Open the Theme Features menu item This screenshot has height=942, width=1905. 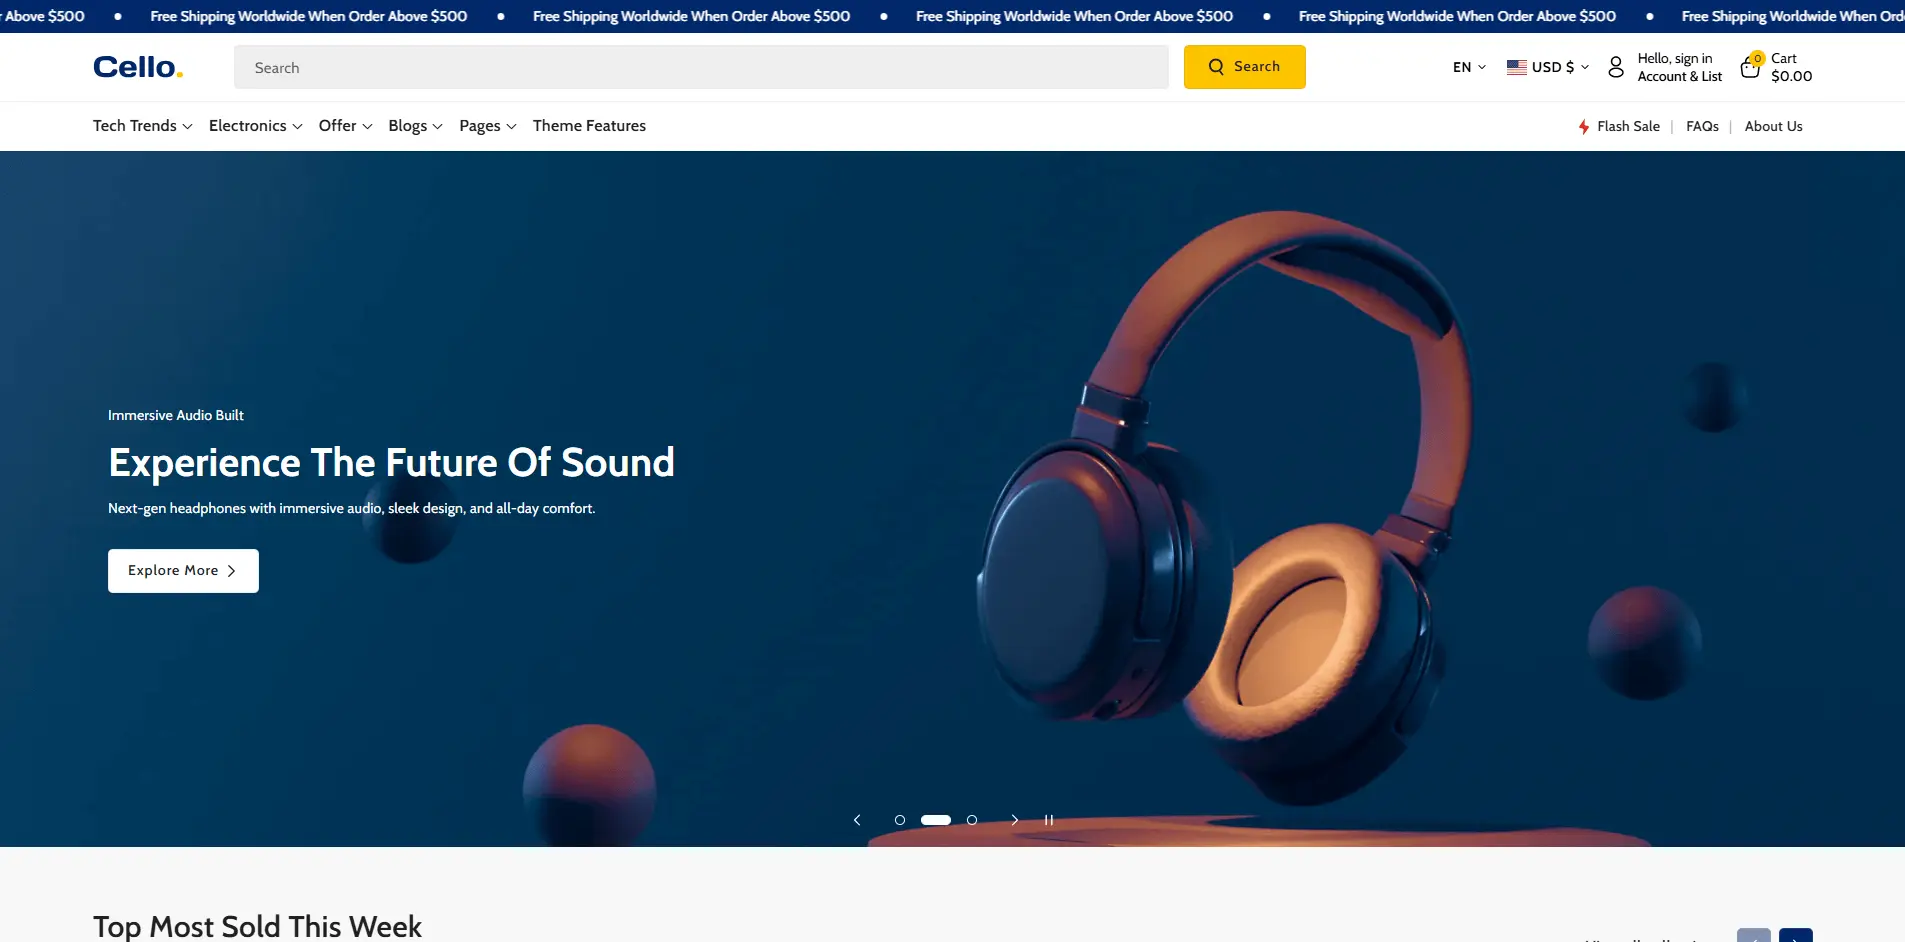coord(588,125)
